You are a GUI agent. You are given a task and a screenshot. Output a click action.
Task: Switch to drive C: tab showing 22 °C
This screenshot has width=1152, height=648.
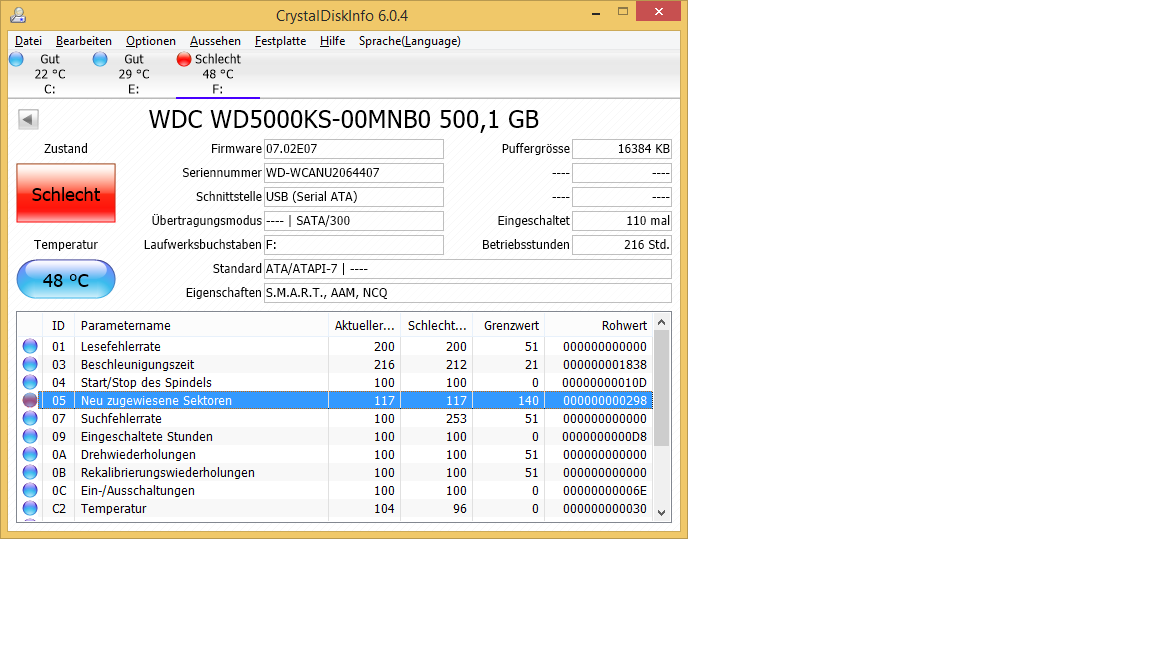(x=49, y=74)
